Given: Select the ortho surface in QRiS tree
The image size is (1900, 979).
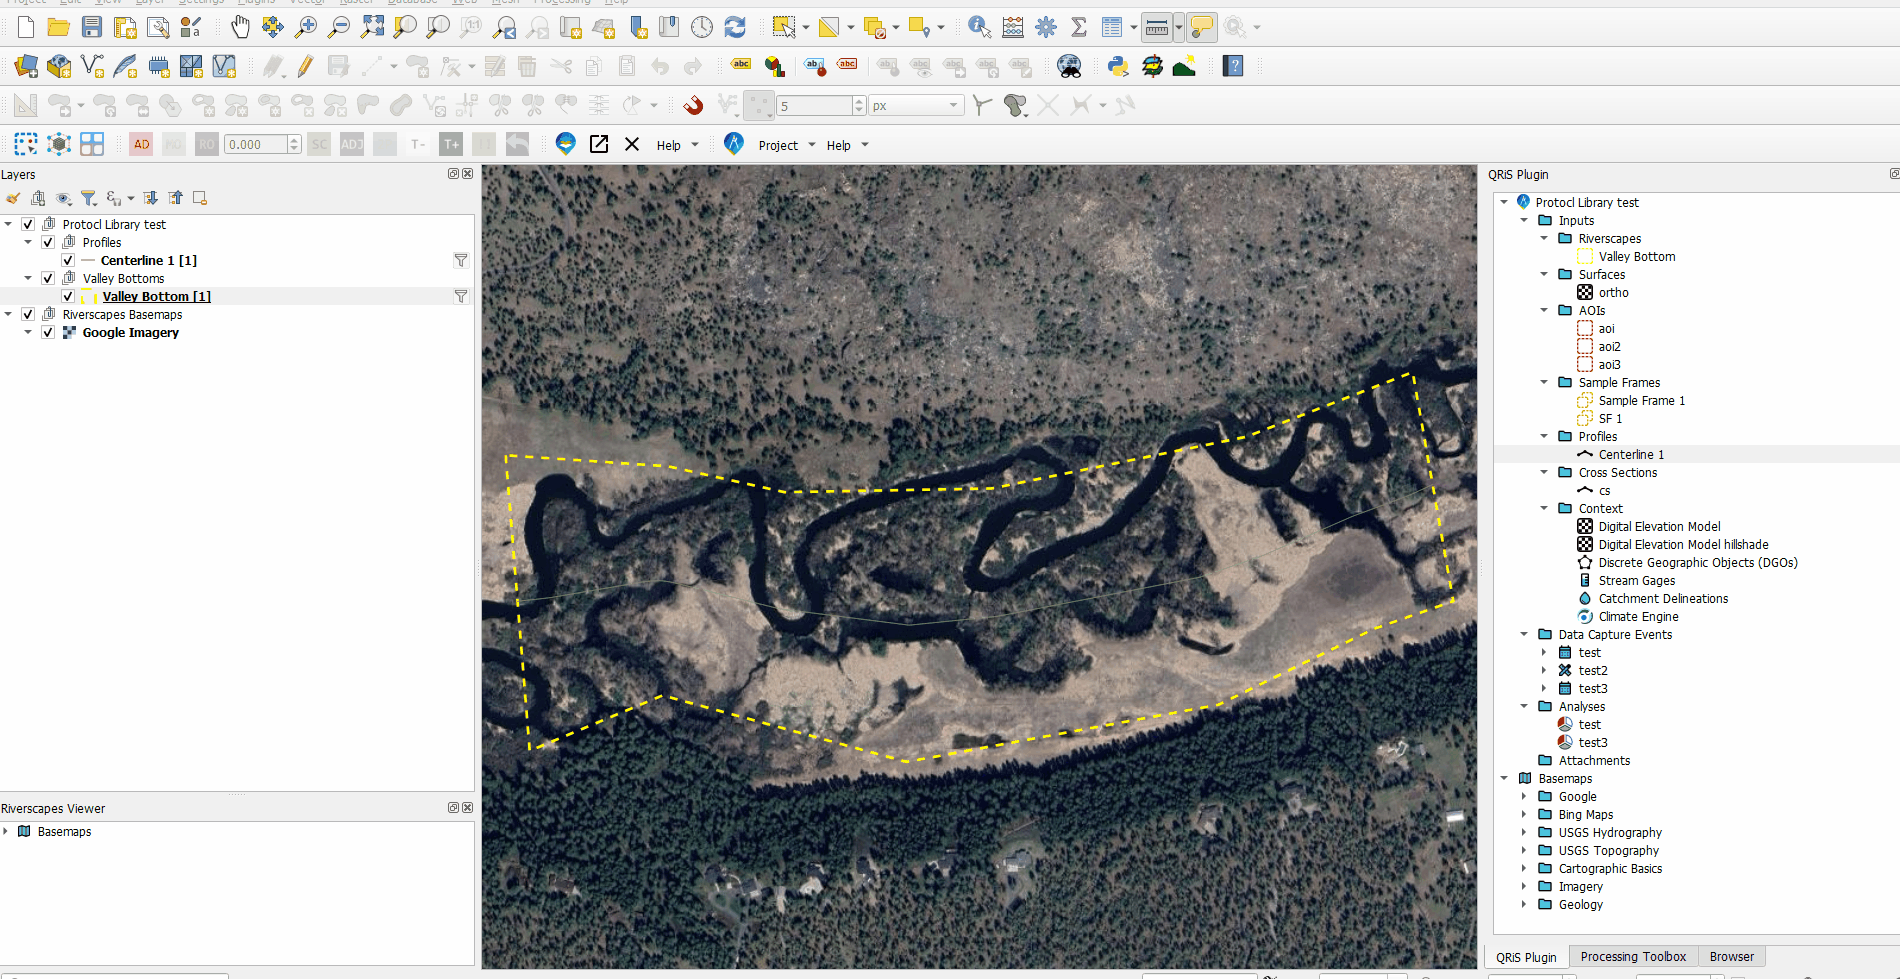Looking at the screenshot, I should [1613, 292].
